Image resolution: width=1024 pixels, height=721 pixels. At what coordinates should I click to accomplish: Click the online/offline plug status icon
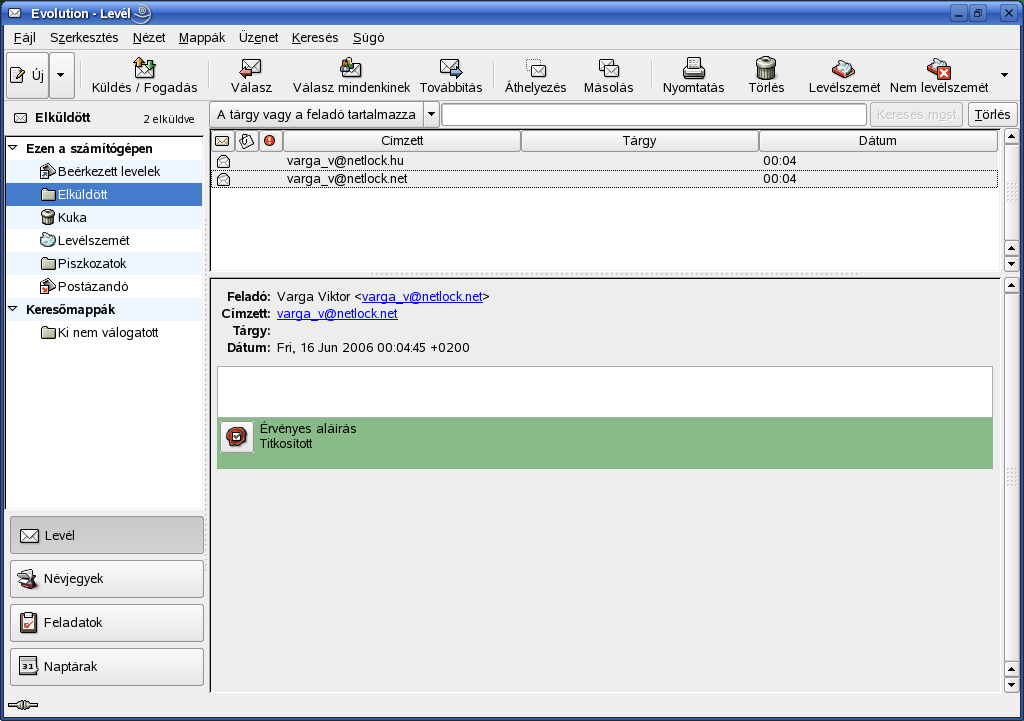click(23, 705)
